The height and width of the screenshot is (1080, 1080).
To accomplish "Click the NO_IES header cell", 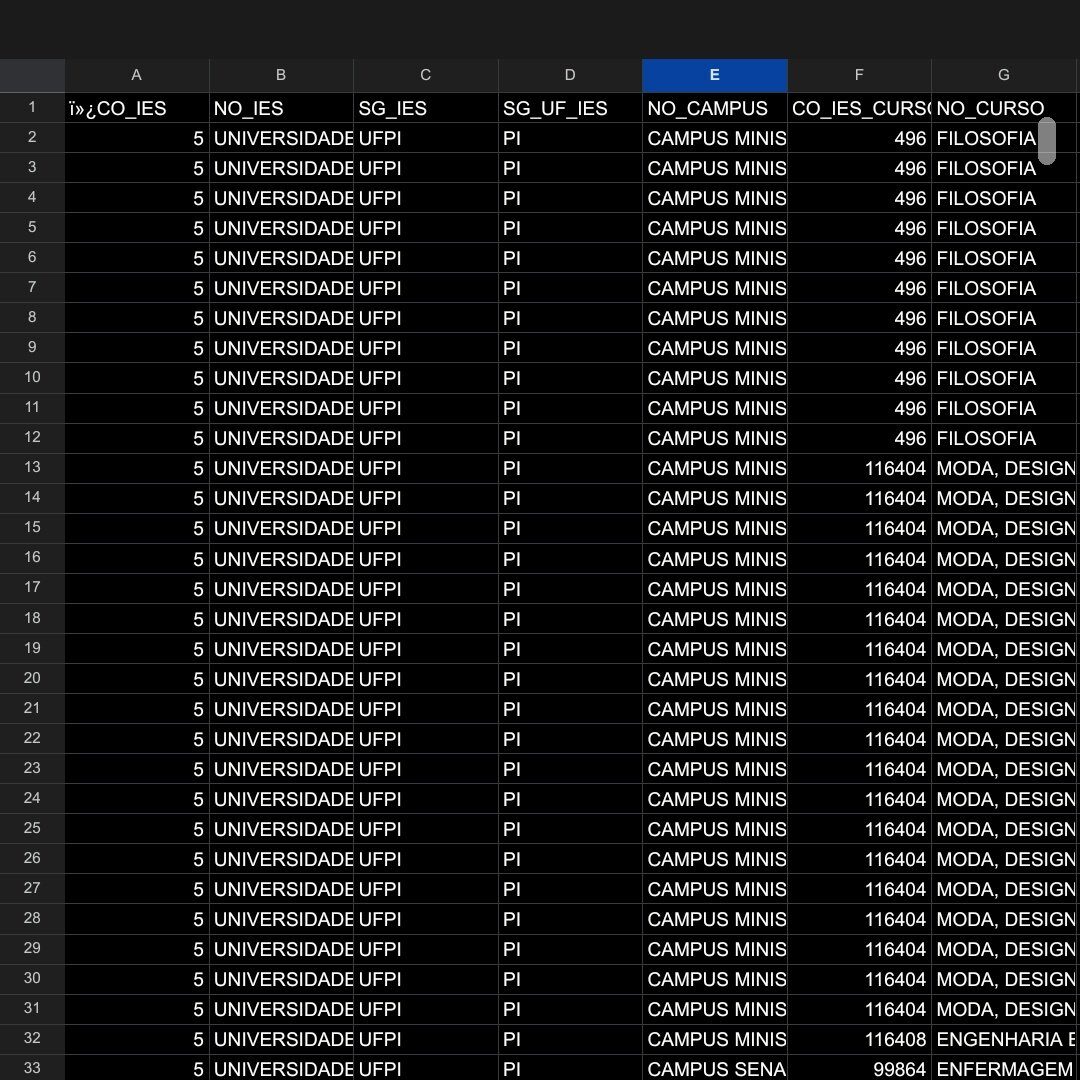I will point(281,108).
